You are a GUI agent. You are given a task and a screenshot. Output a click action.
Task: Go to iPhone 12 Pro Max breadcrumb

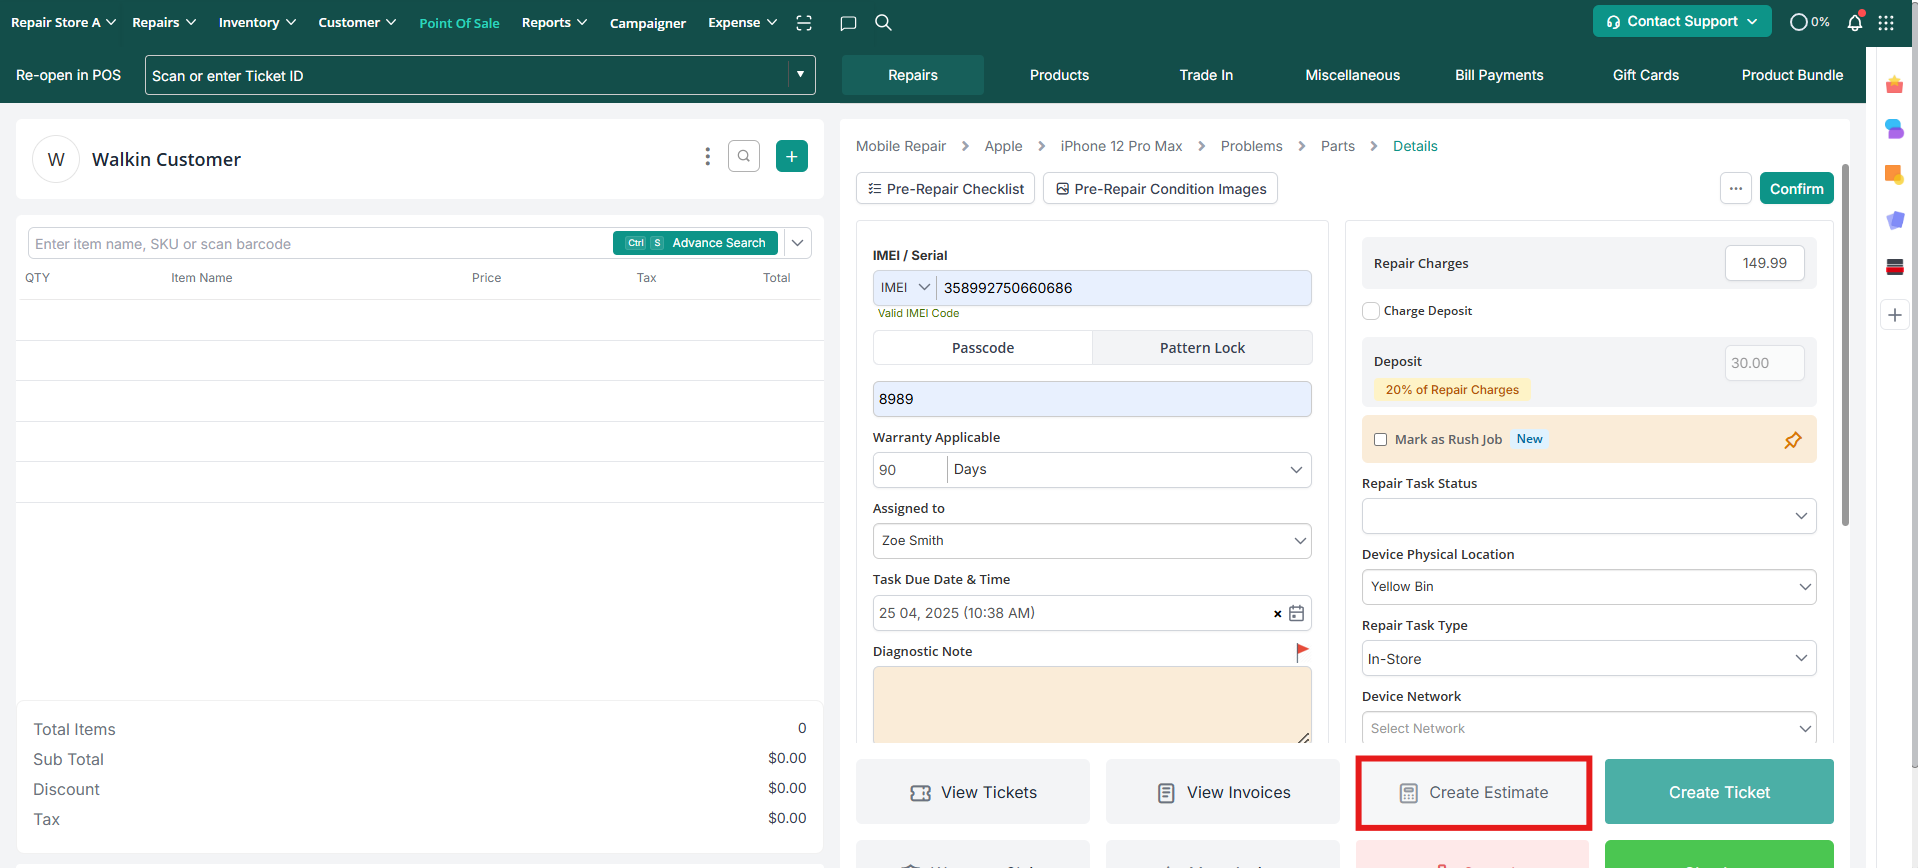pyautogui.click(x=1121, y=146)
